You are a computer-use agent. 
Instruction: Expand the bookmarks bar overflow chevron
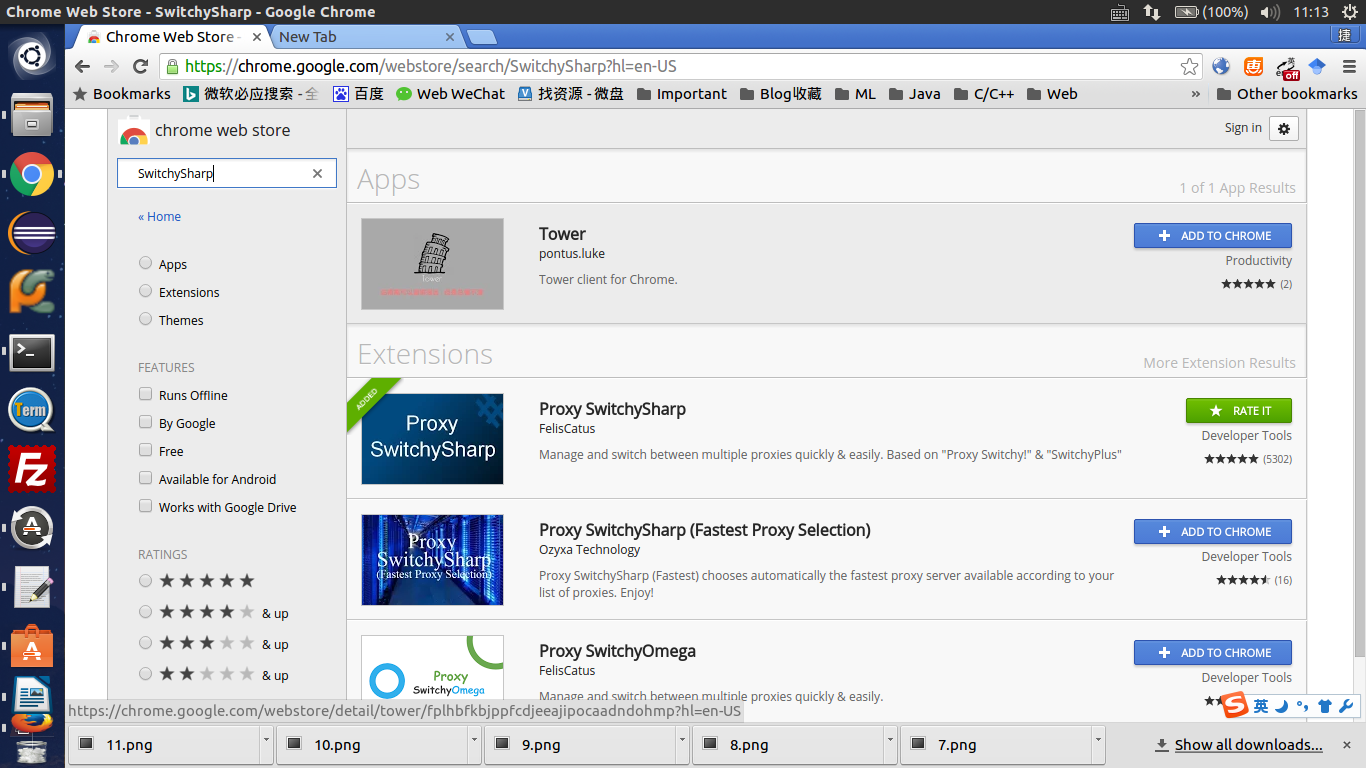click(1195, 94)
